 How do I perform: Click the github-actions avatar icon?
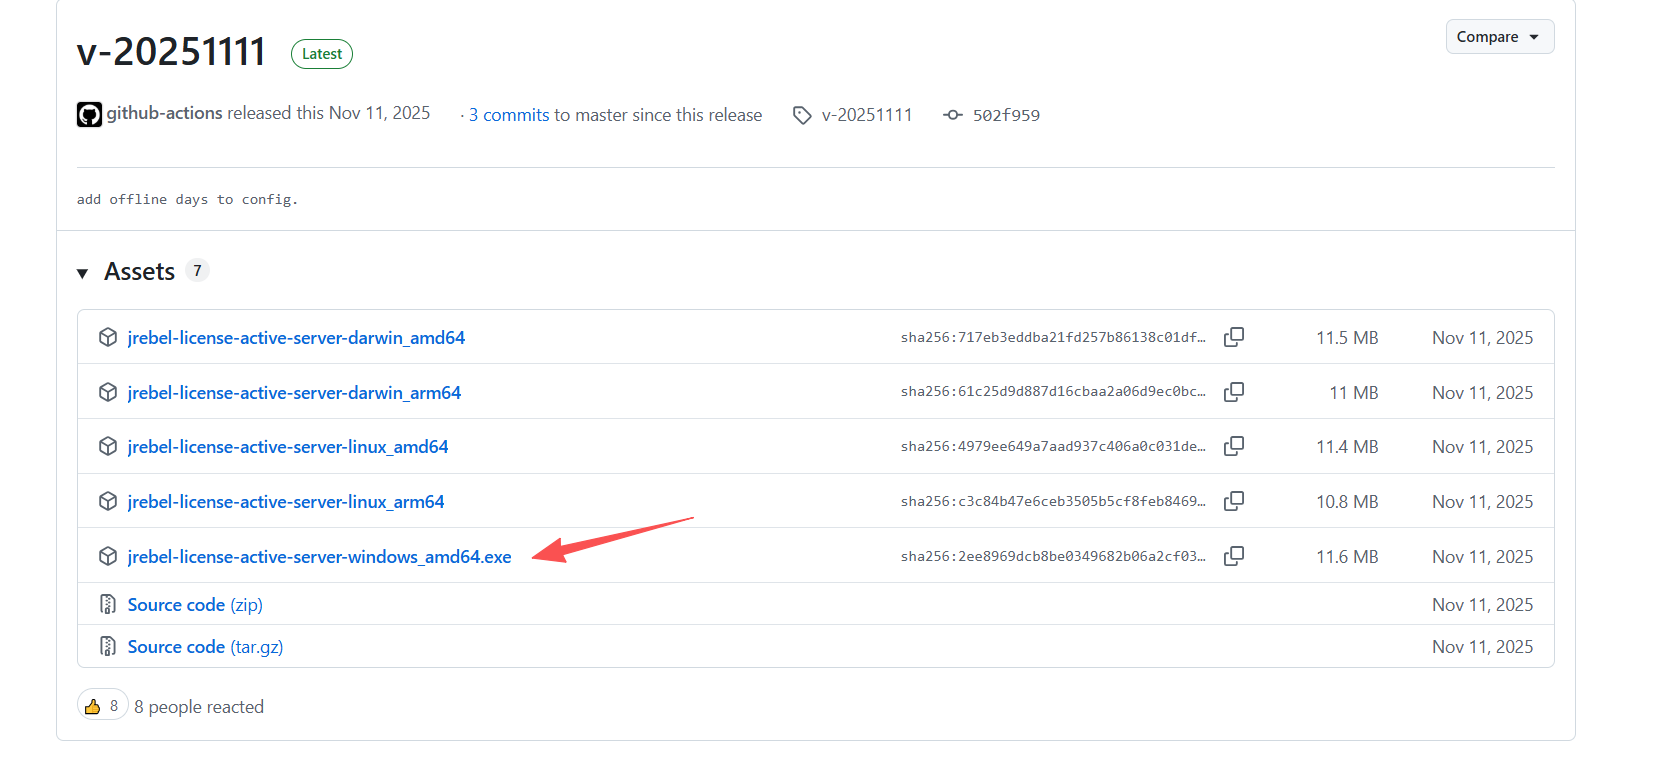tap(89, 115)
